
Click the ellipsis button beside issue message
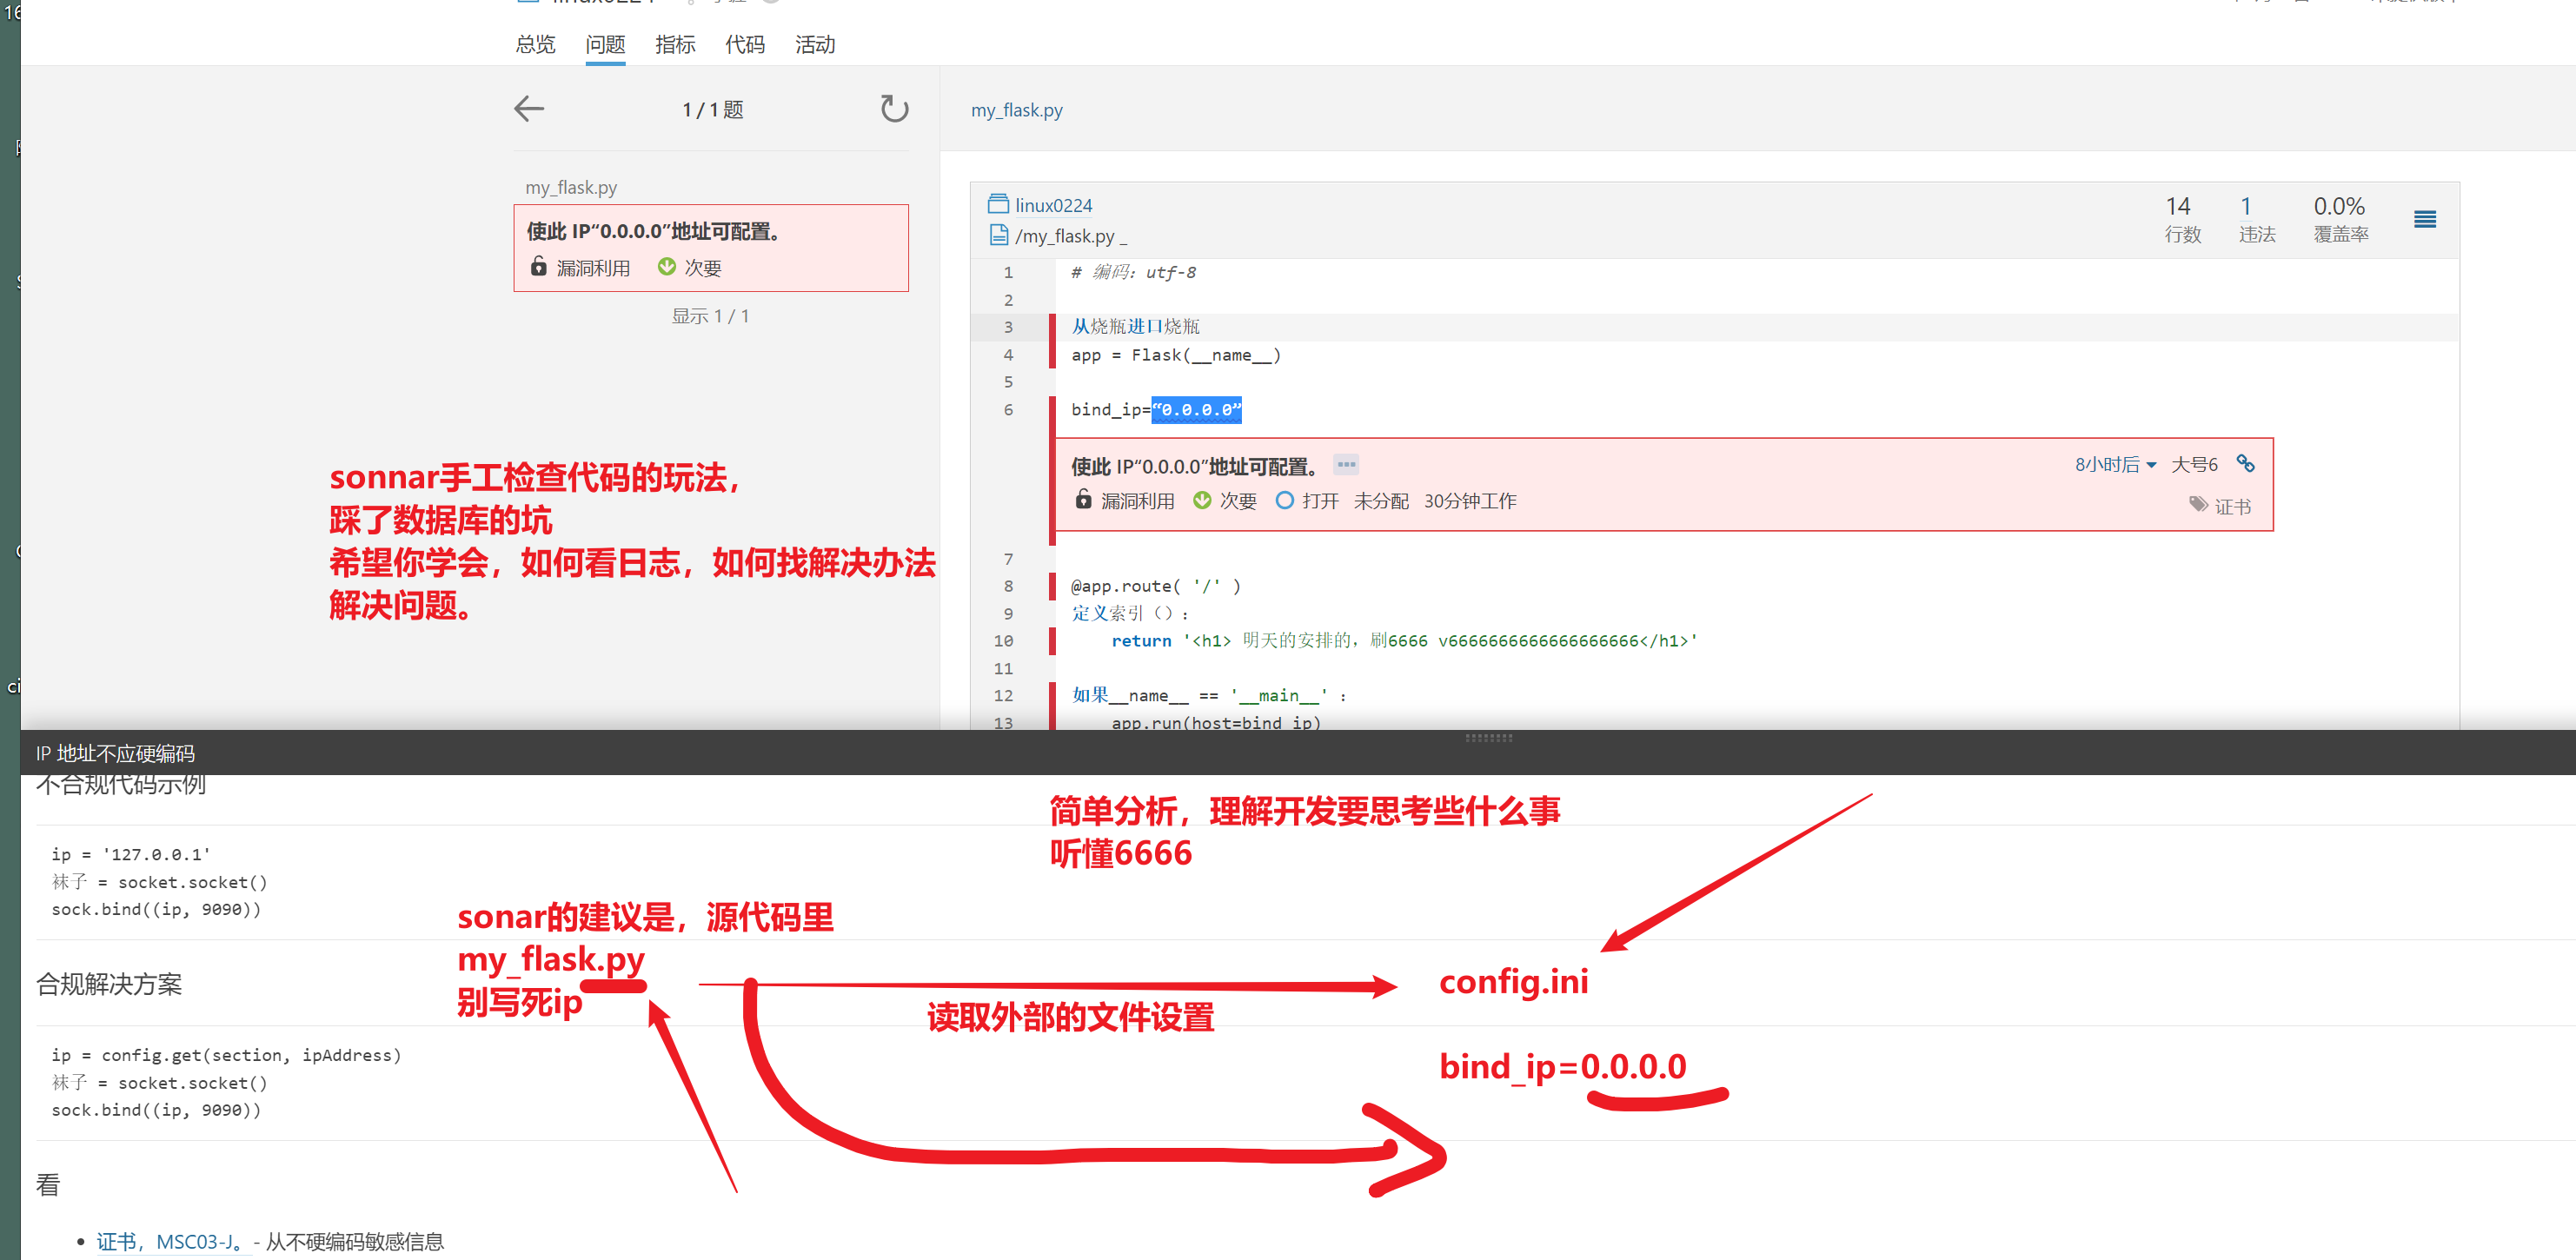point(1346,464)
